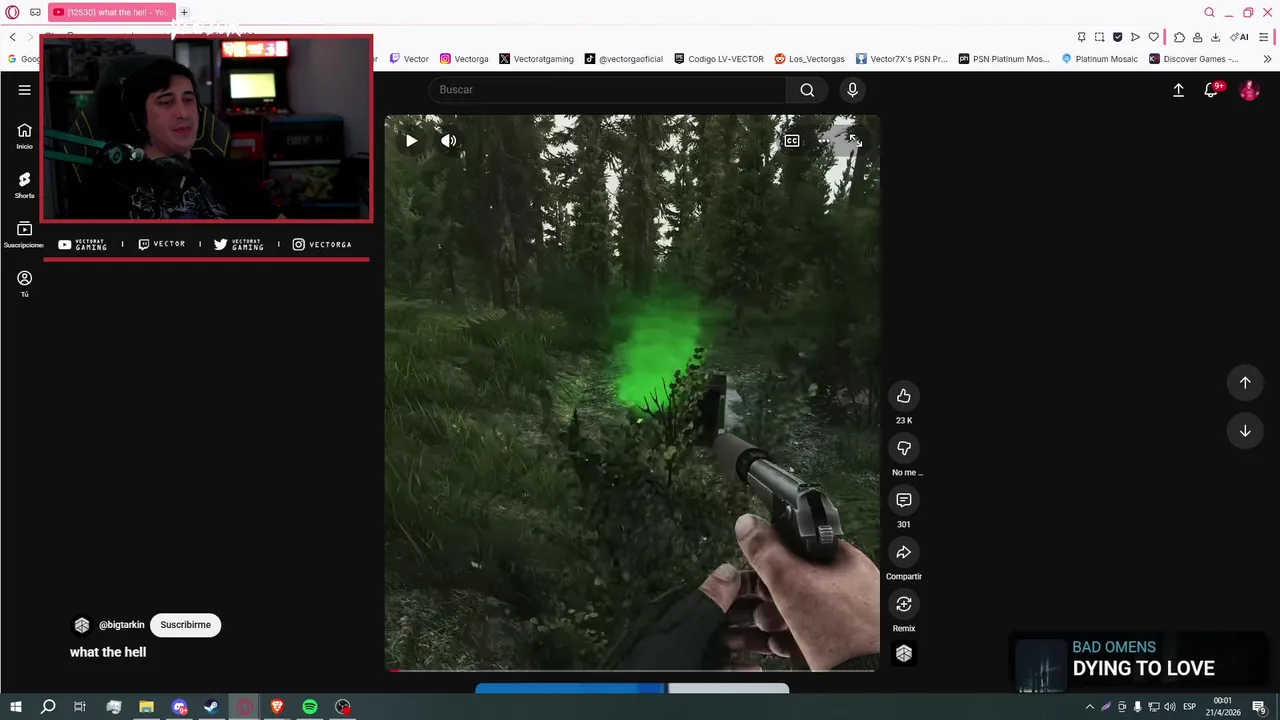Open File Explorer from the taskbar

coord(146,707)
